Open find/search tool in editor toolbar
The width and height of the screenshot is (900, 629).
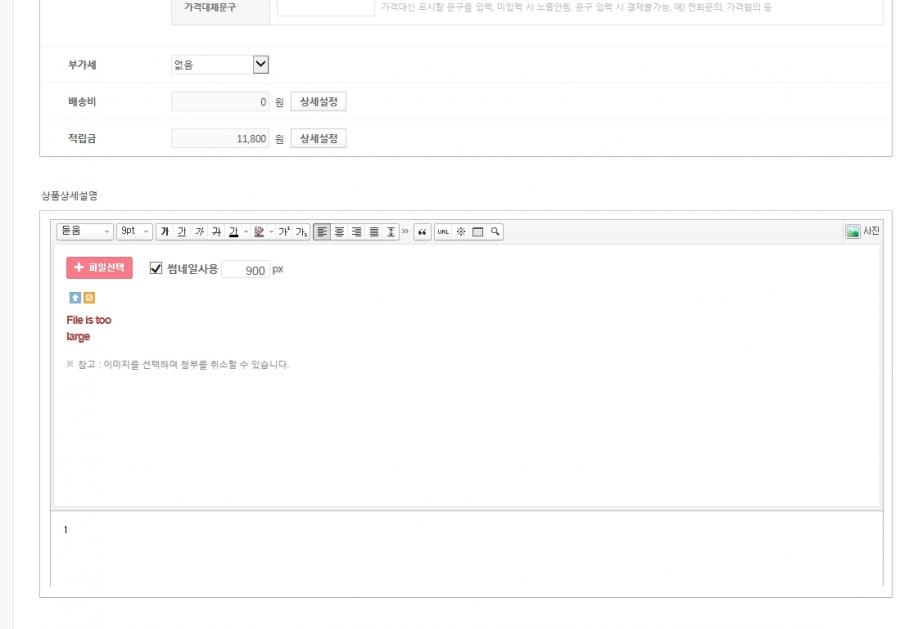tap(495, 232)
